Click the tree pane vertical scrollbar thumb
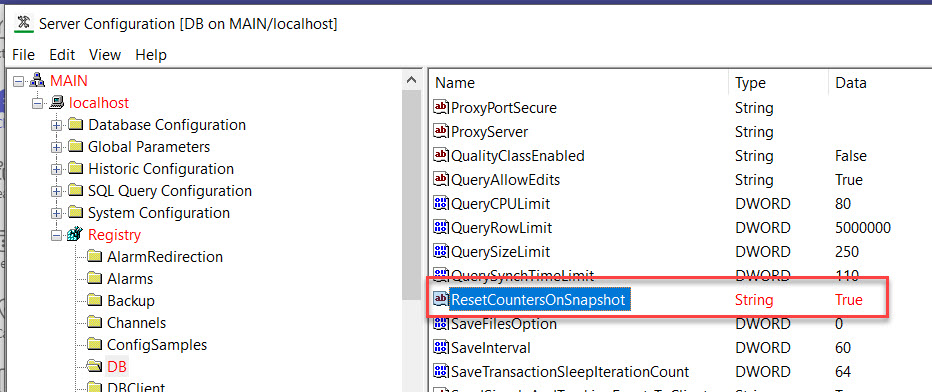This screenshot has height=392, width=932. click(x=411, y=195)
